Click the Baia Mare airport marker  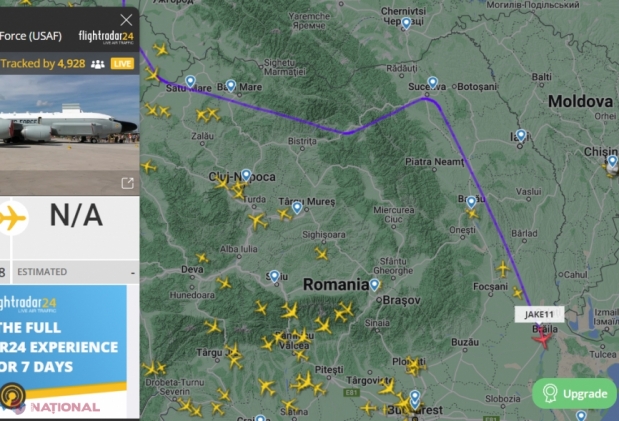(x=231, y=85)
